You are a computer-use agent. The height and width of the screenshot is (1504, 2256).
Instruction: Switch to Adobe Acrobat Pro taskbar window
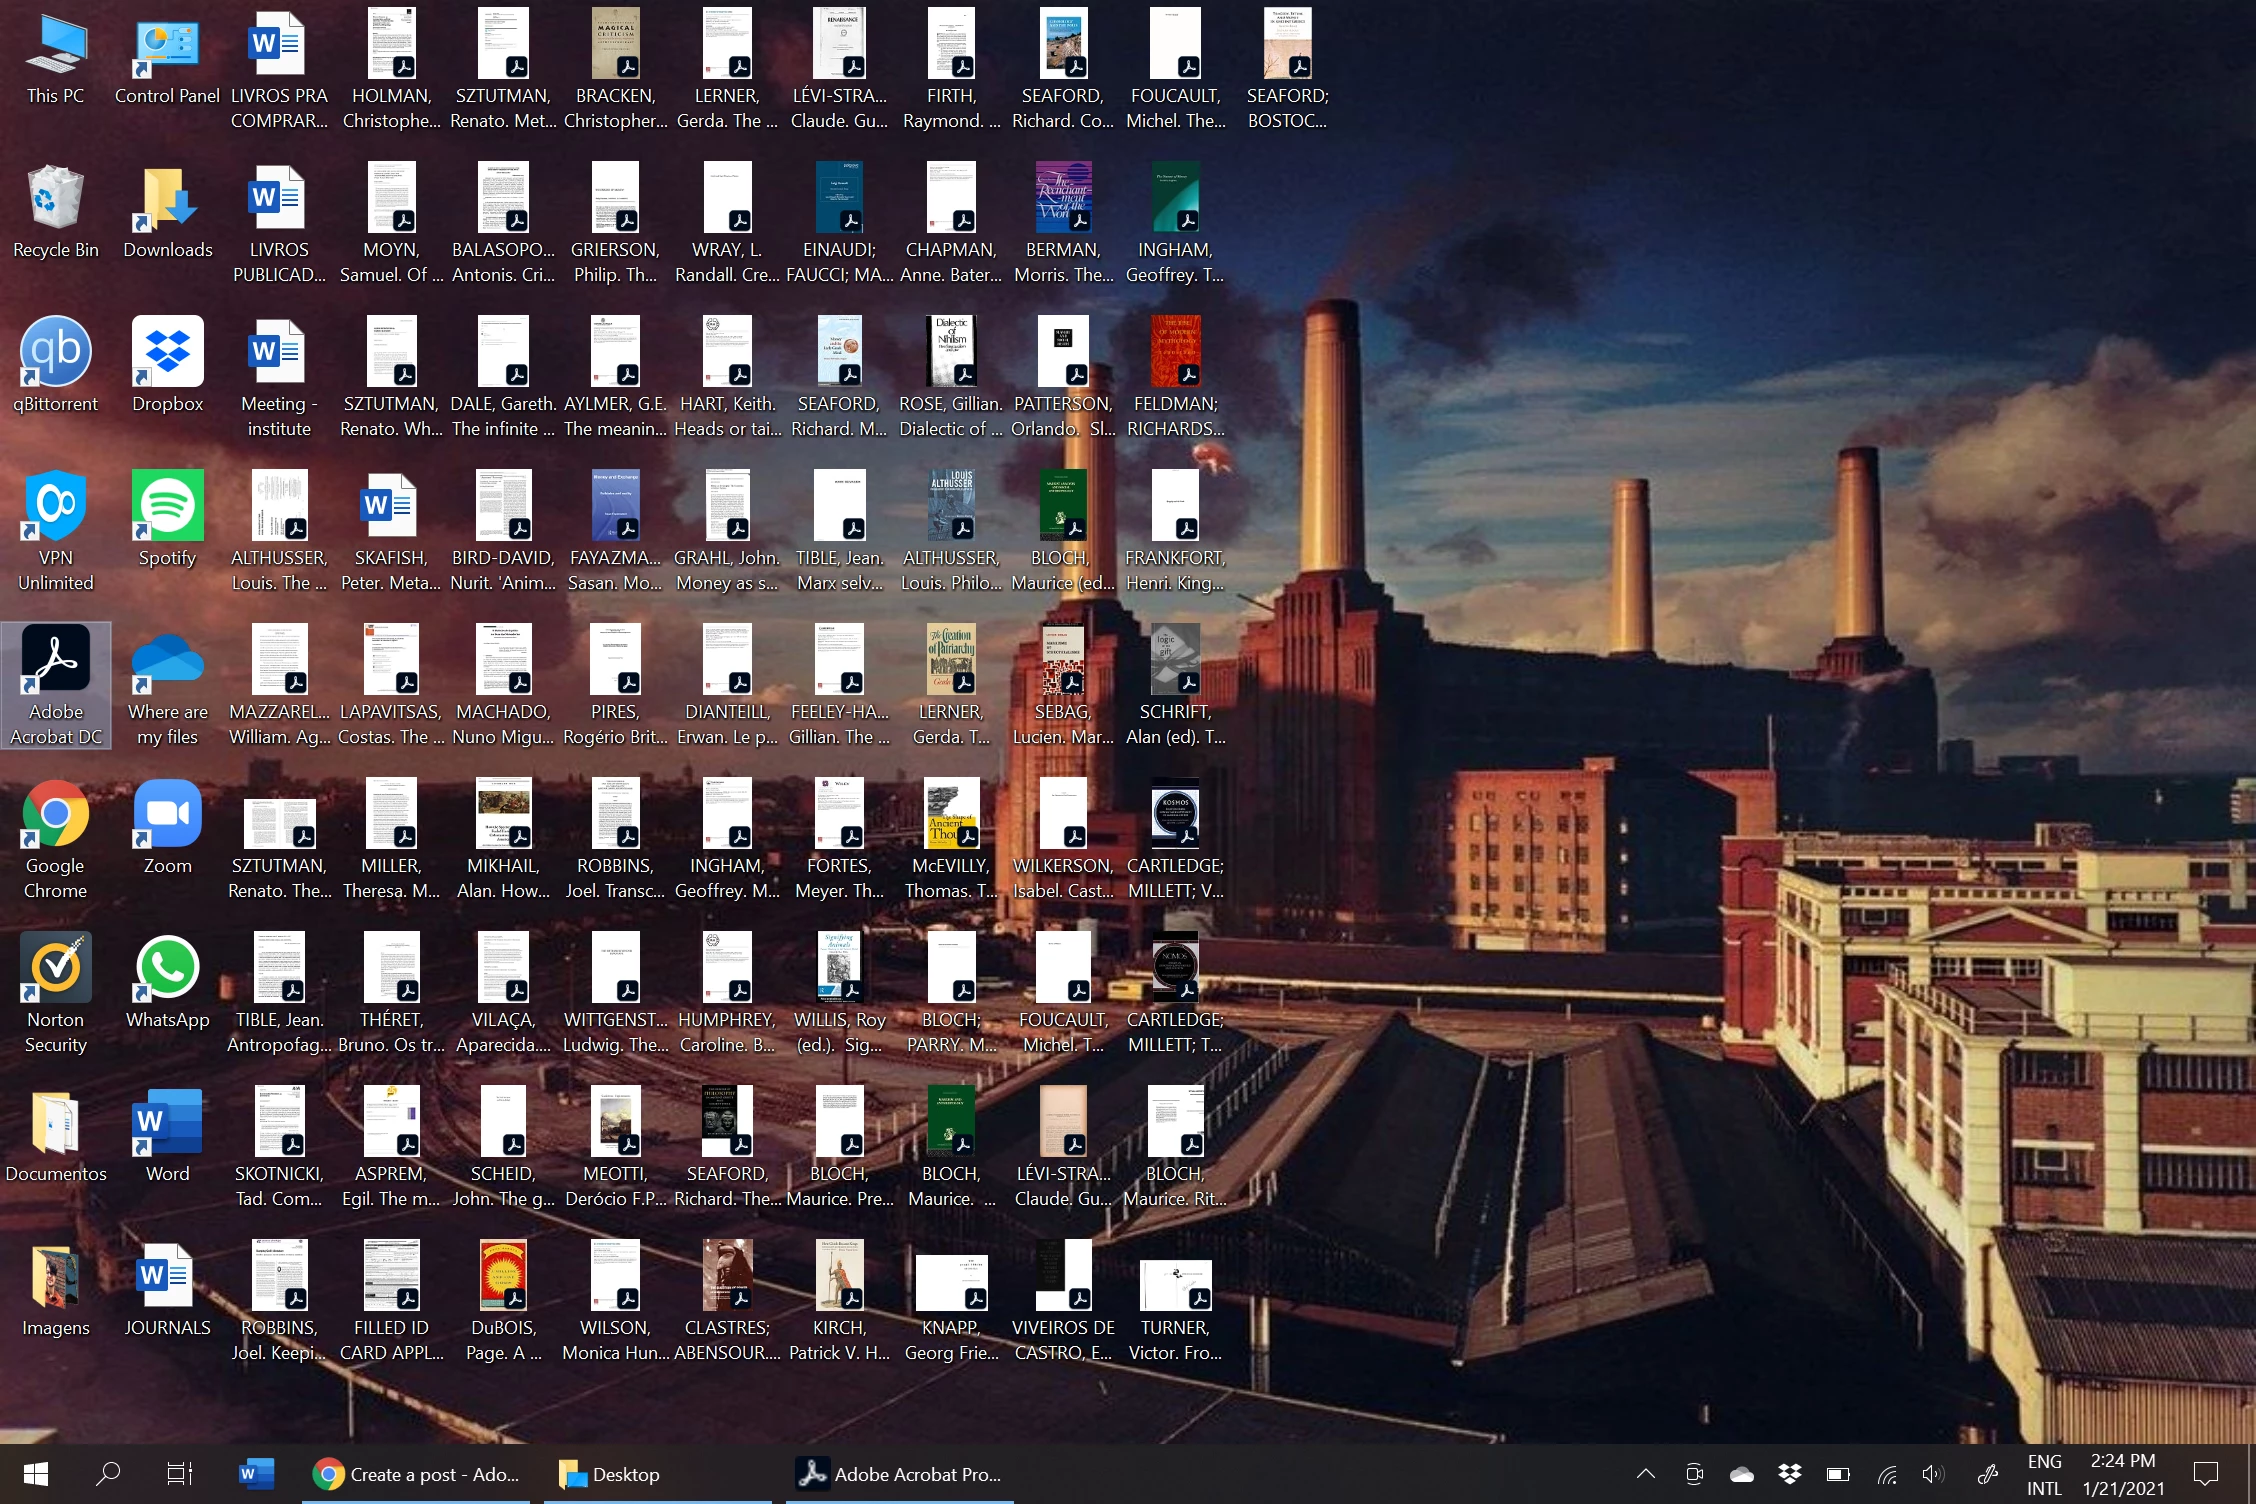point(899,1474)
